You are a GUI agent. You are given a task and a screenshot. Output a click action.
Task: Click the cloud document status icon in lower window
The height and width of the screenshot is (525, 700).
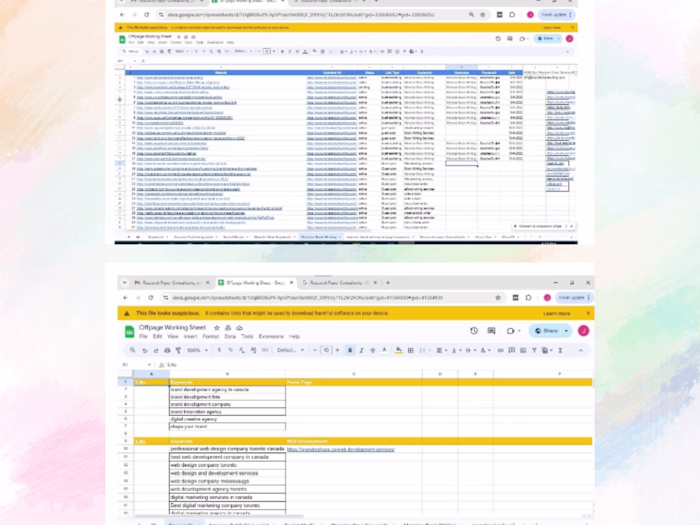239,328
